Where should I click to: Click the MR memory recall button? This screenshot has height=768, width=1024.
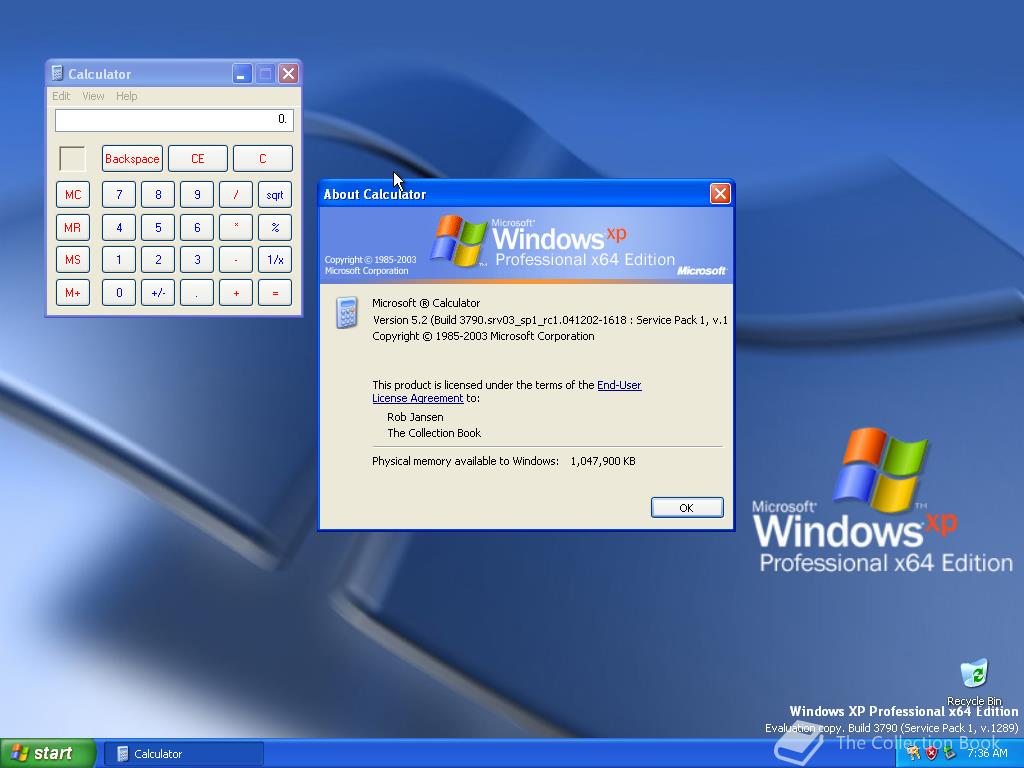click(72, 227)
